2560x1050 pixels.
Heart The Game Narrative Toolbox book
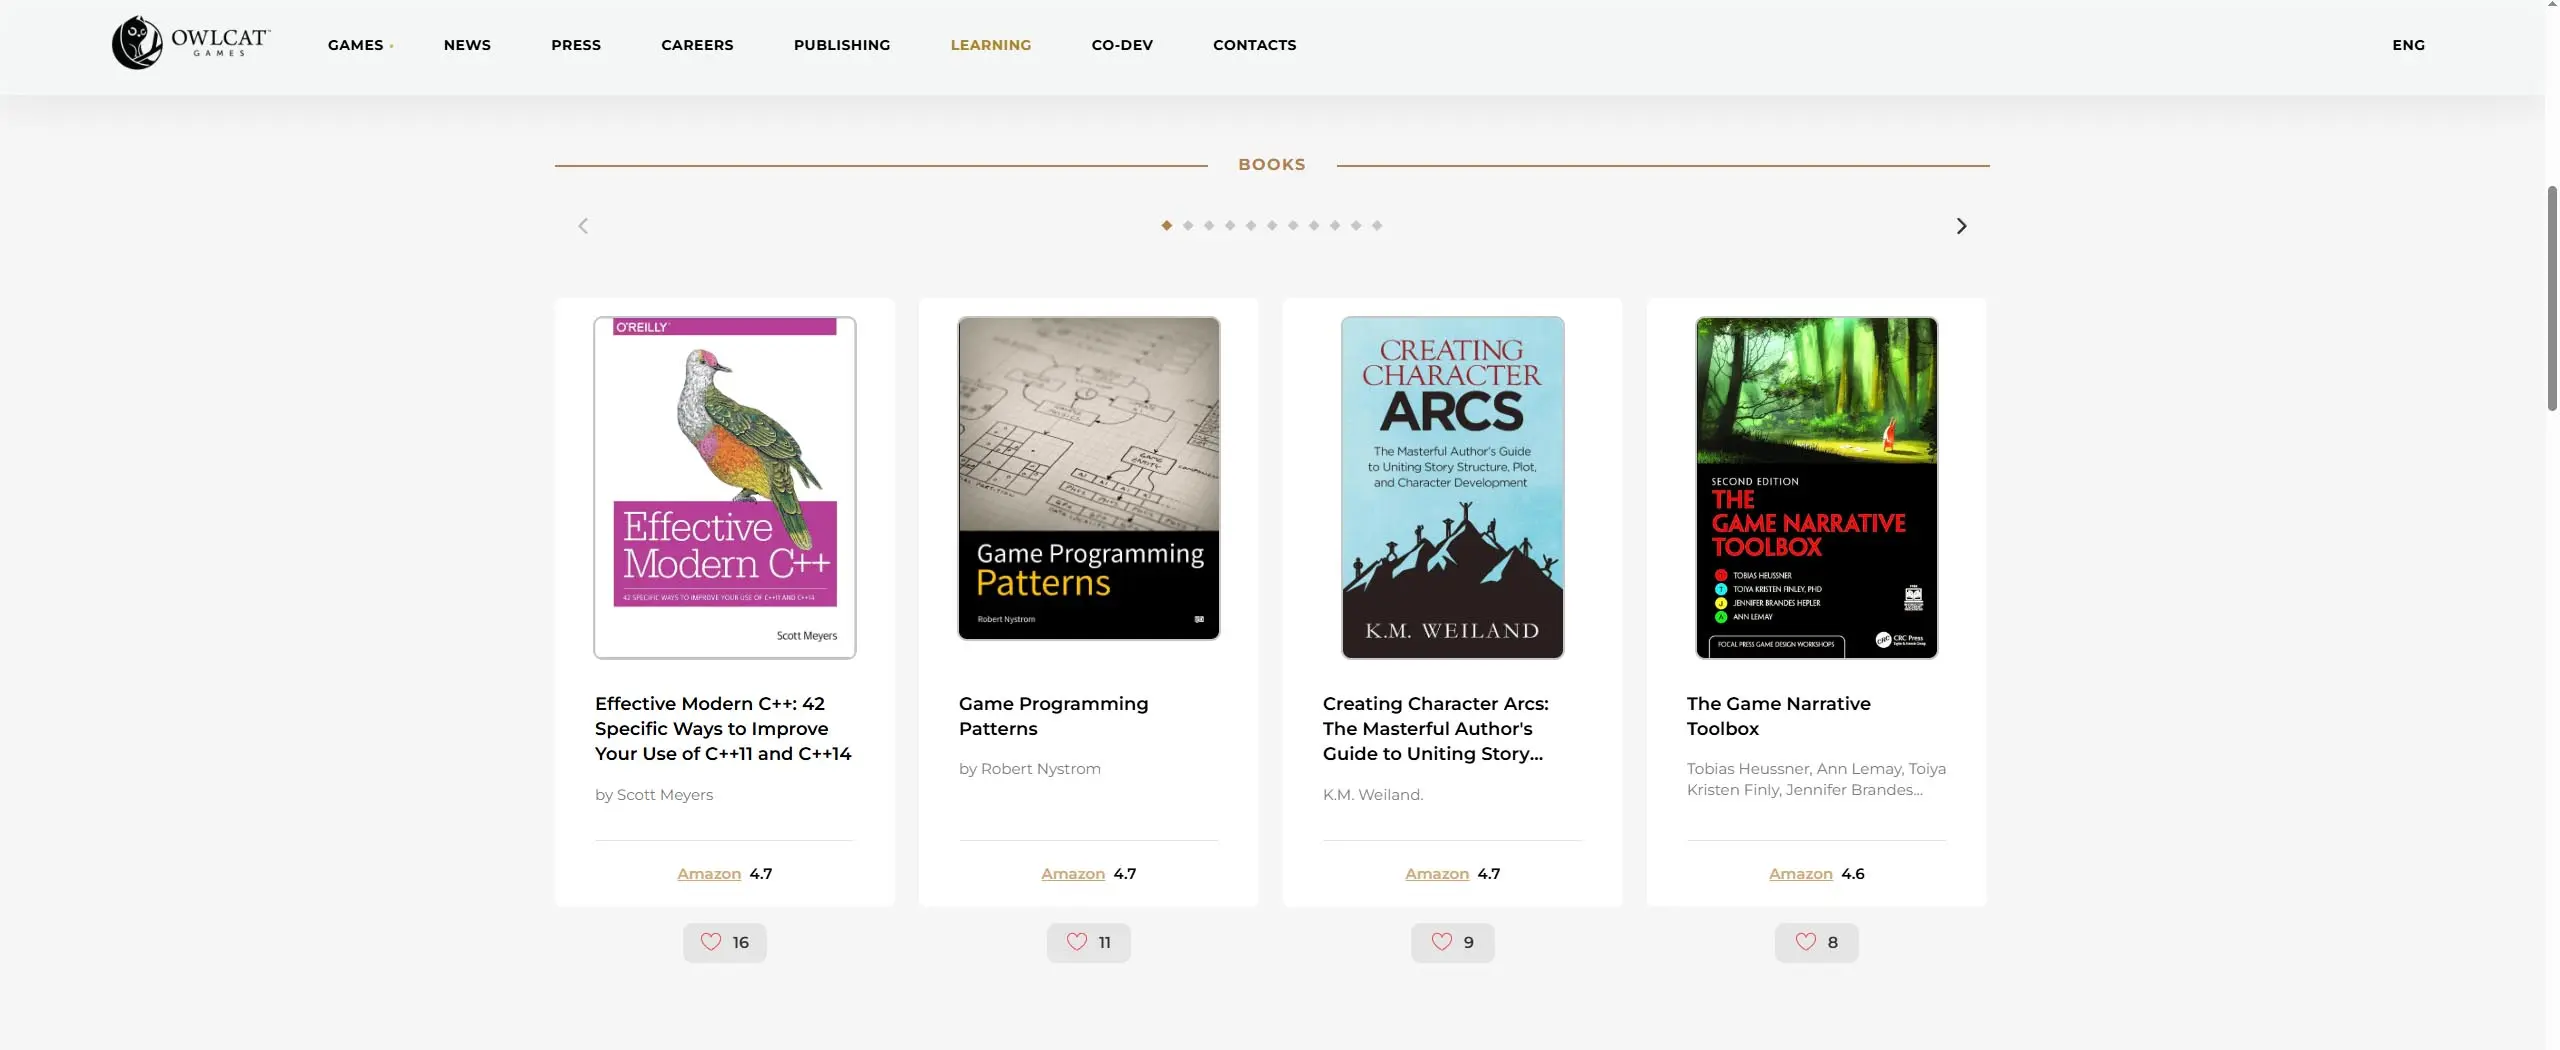click(x=1816, y=942)
